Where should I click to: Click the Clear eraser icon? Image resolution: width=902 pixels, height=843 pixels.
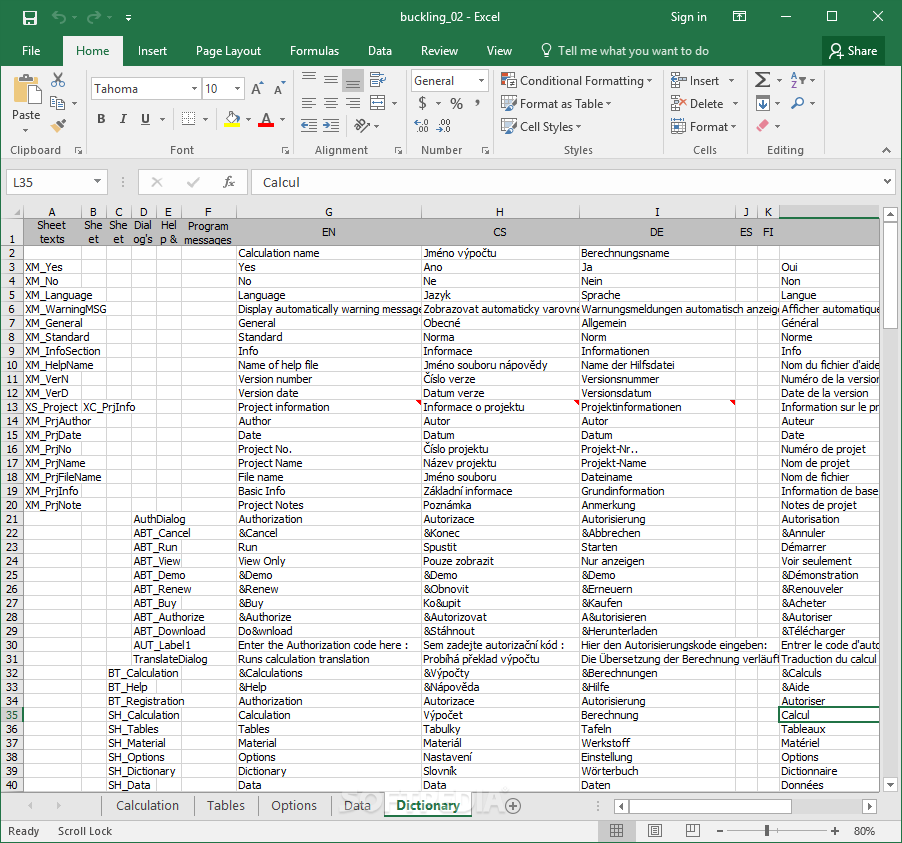[x=762, y=125]
